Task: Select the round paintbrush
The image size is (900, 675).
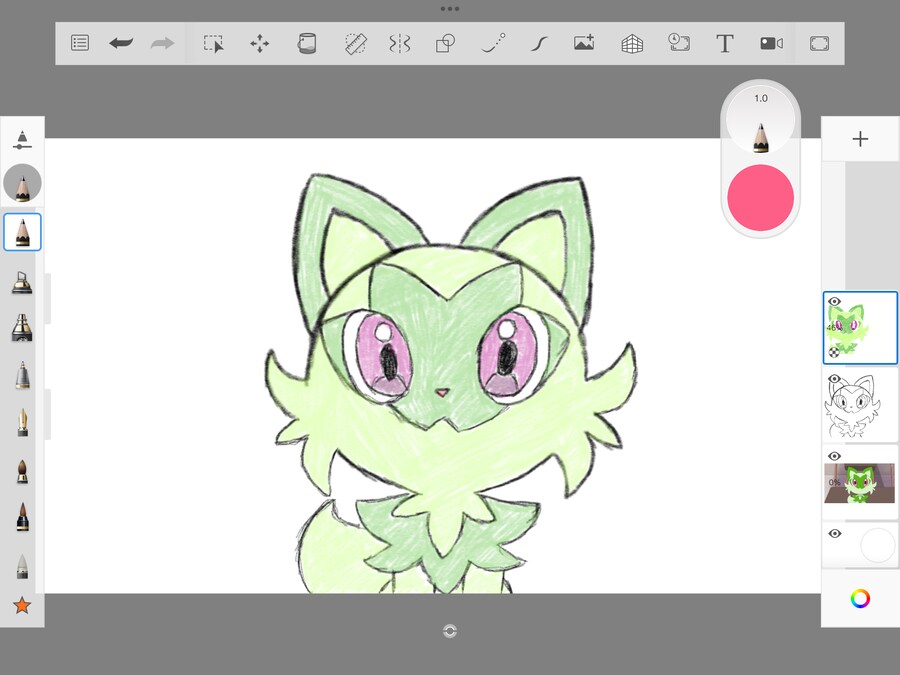Action: pos(22,471)
